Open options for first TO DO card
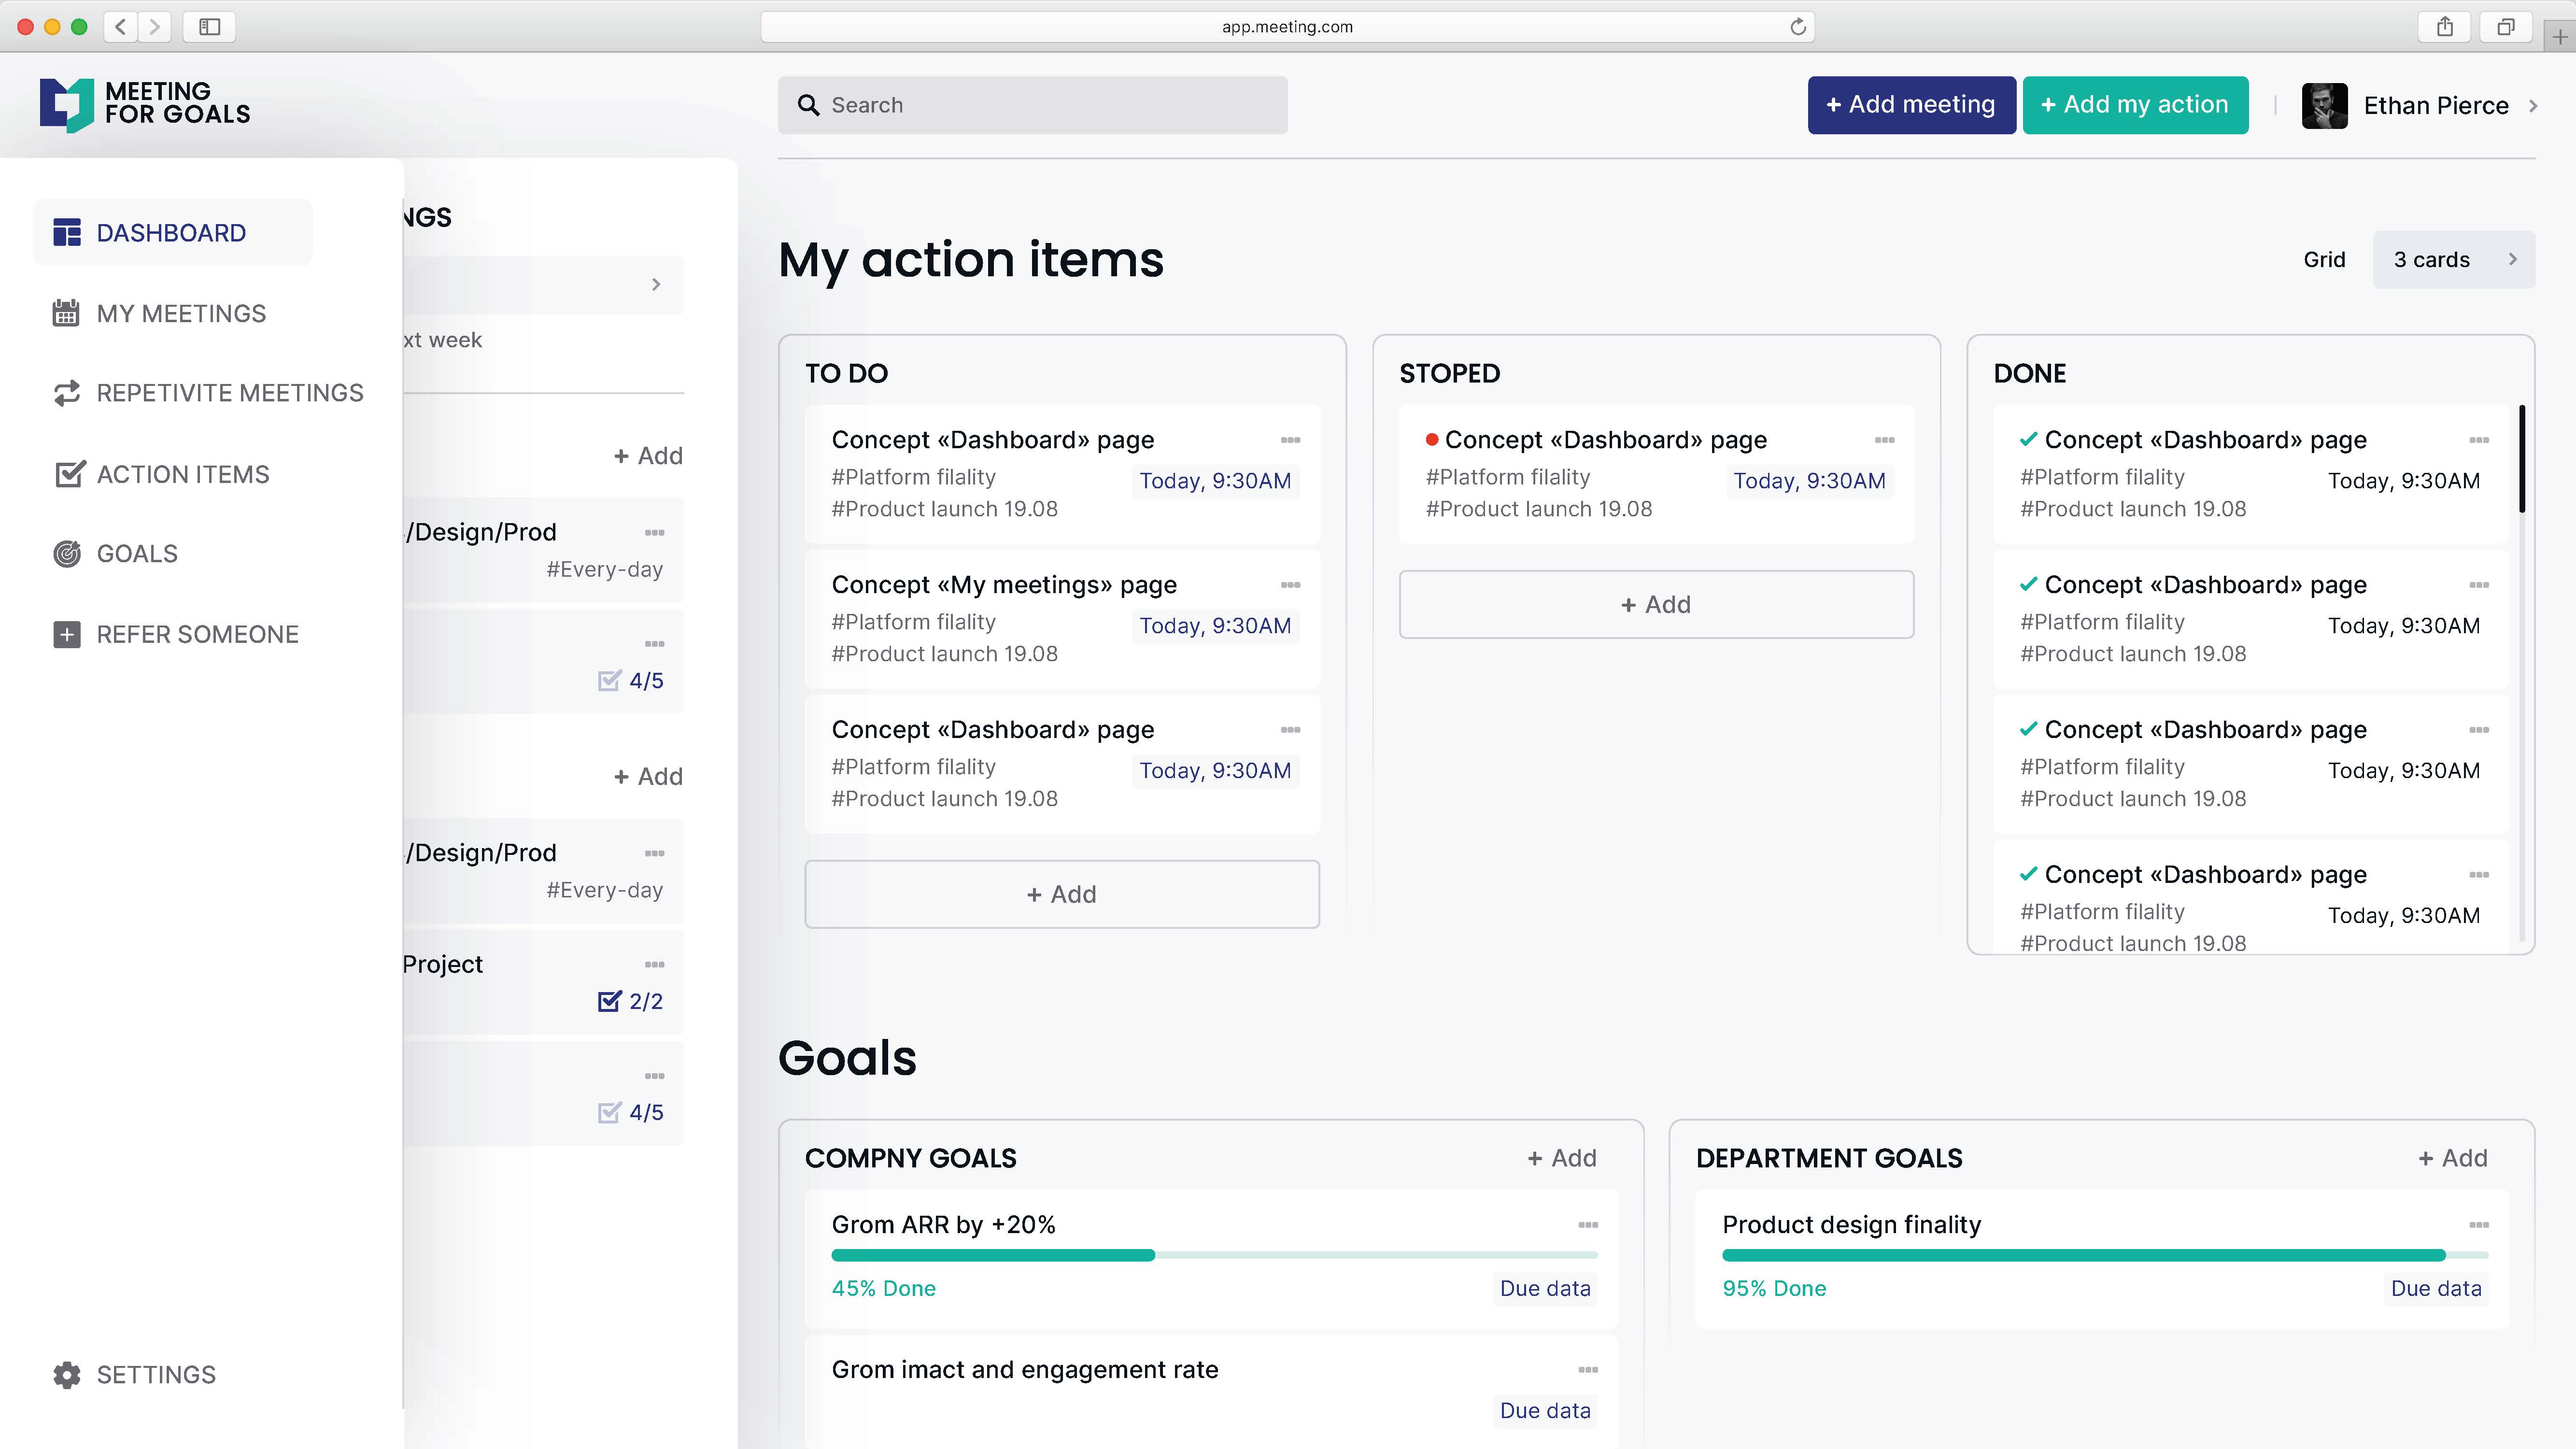Screen dimensions: 2576x1449 click(1290, 440)
